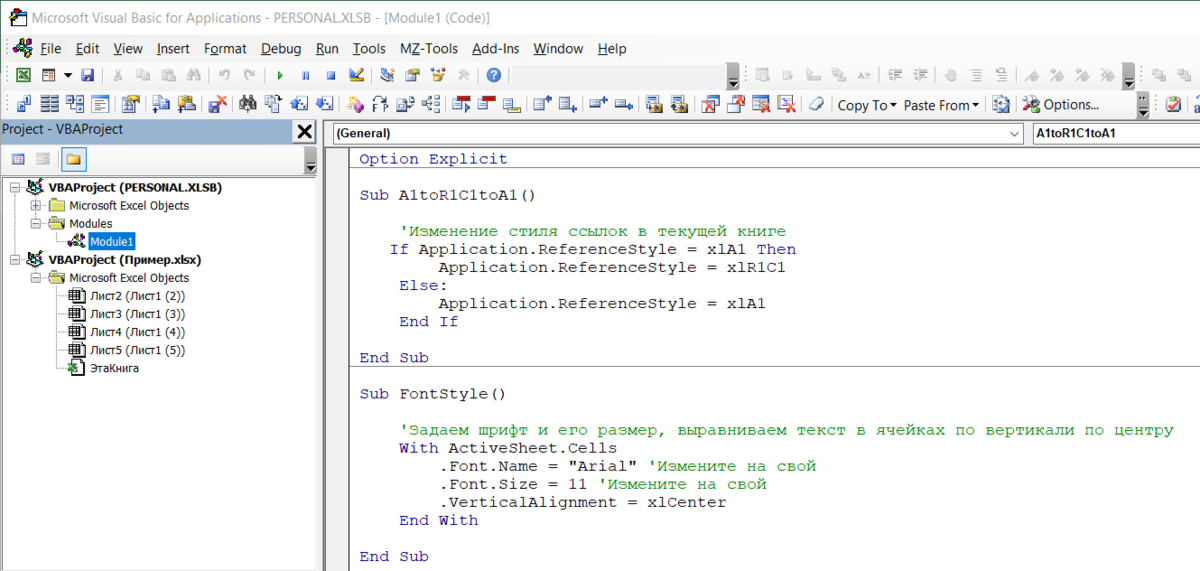Image resolution: width=1200 pixels, height=571 pixels.
Task: Click the eraser icon in MZ-Tools toolbar
Action: (816, 104)
